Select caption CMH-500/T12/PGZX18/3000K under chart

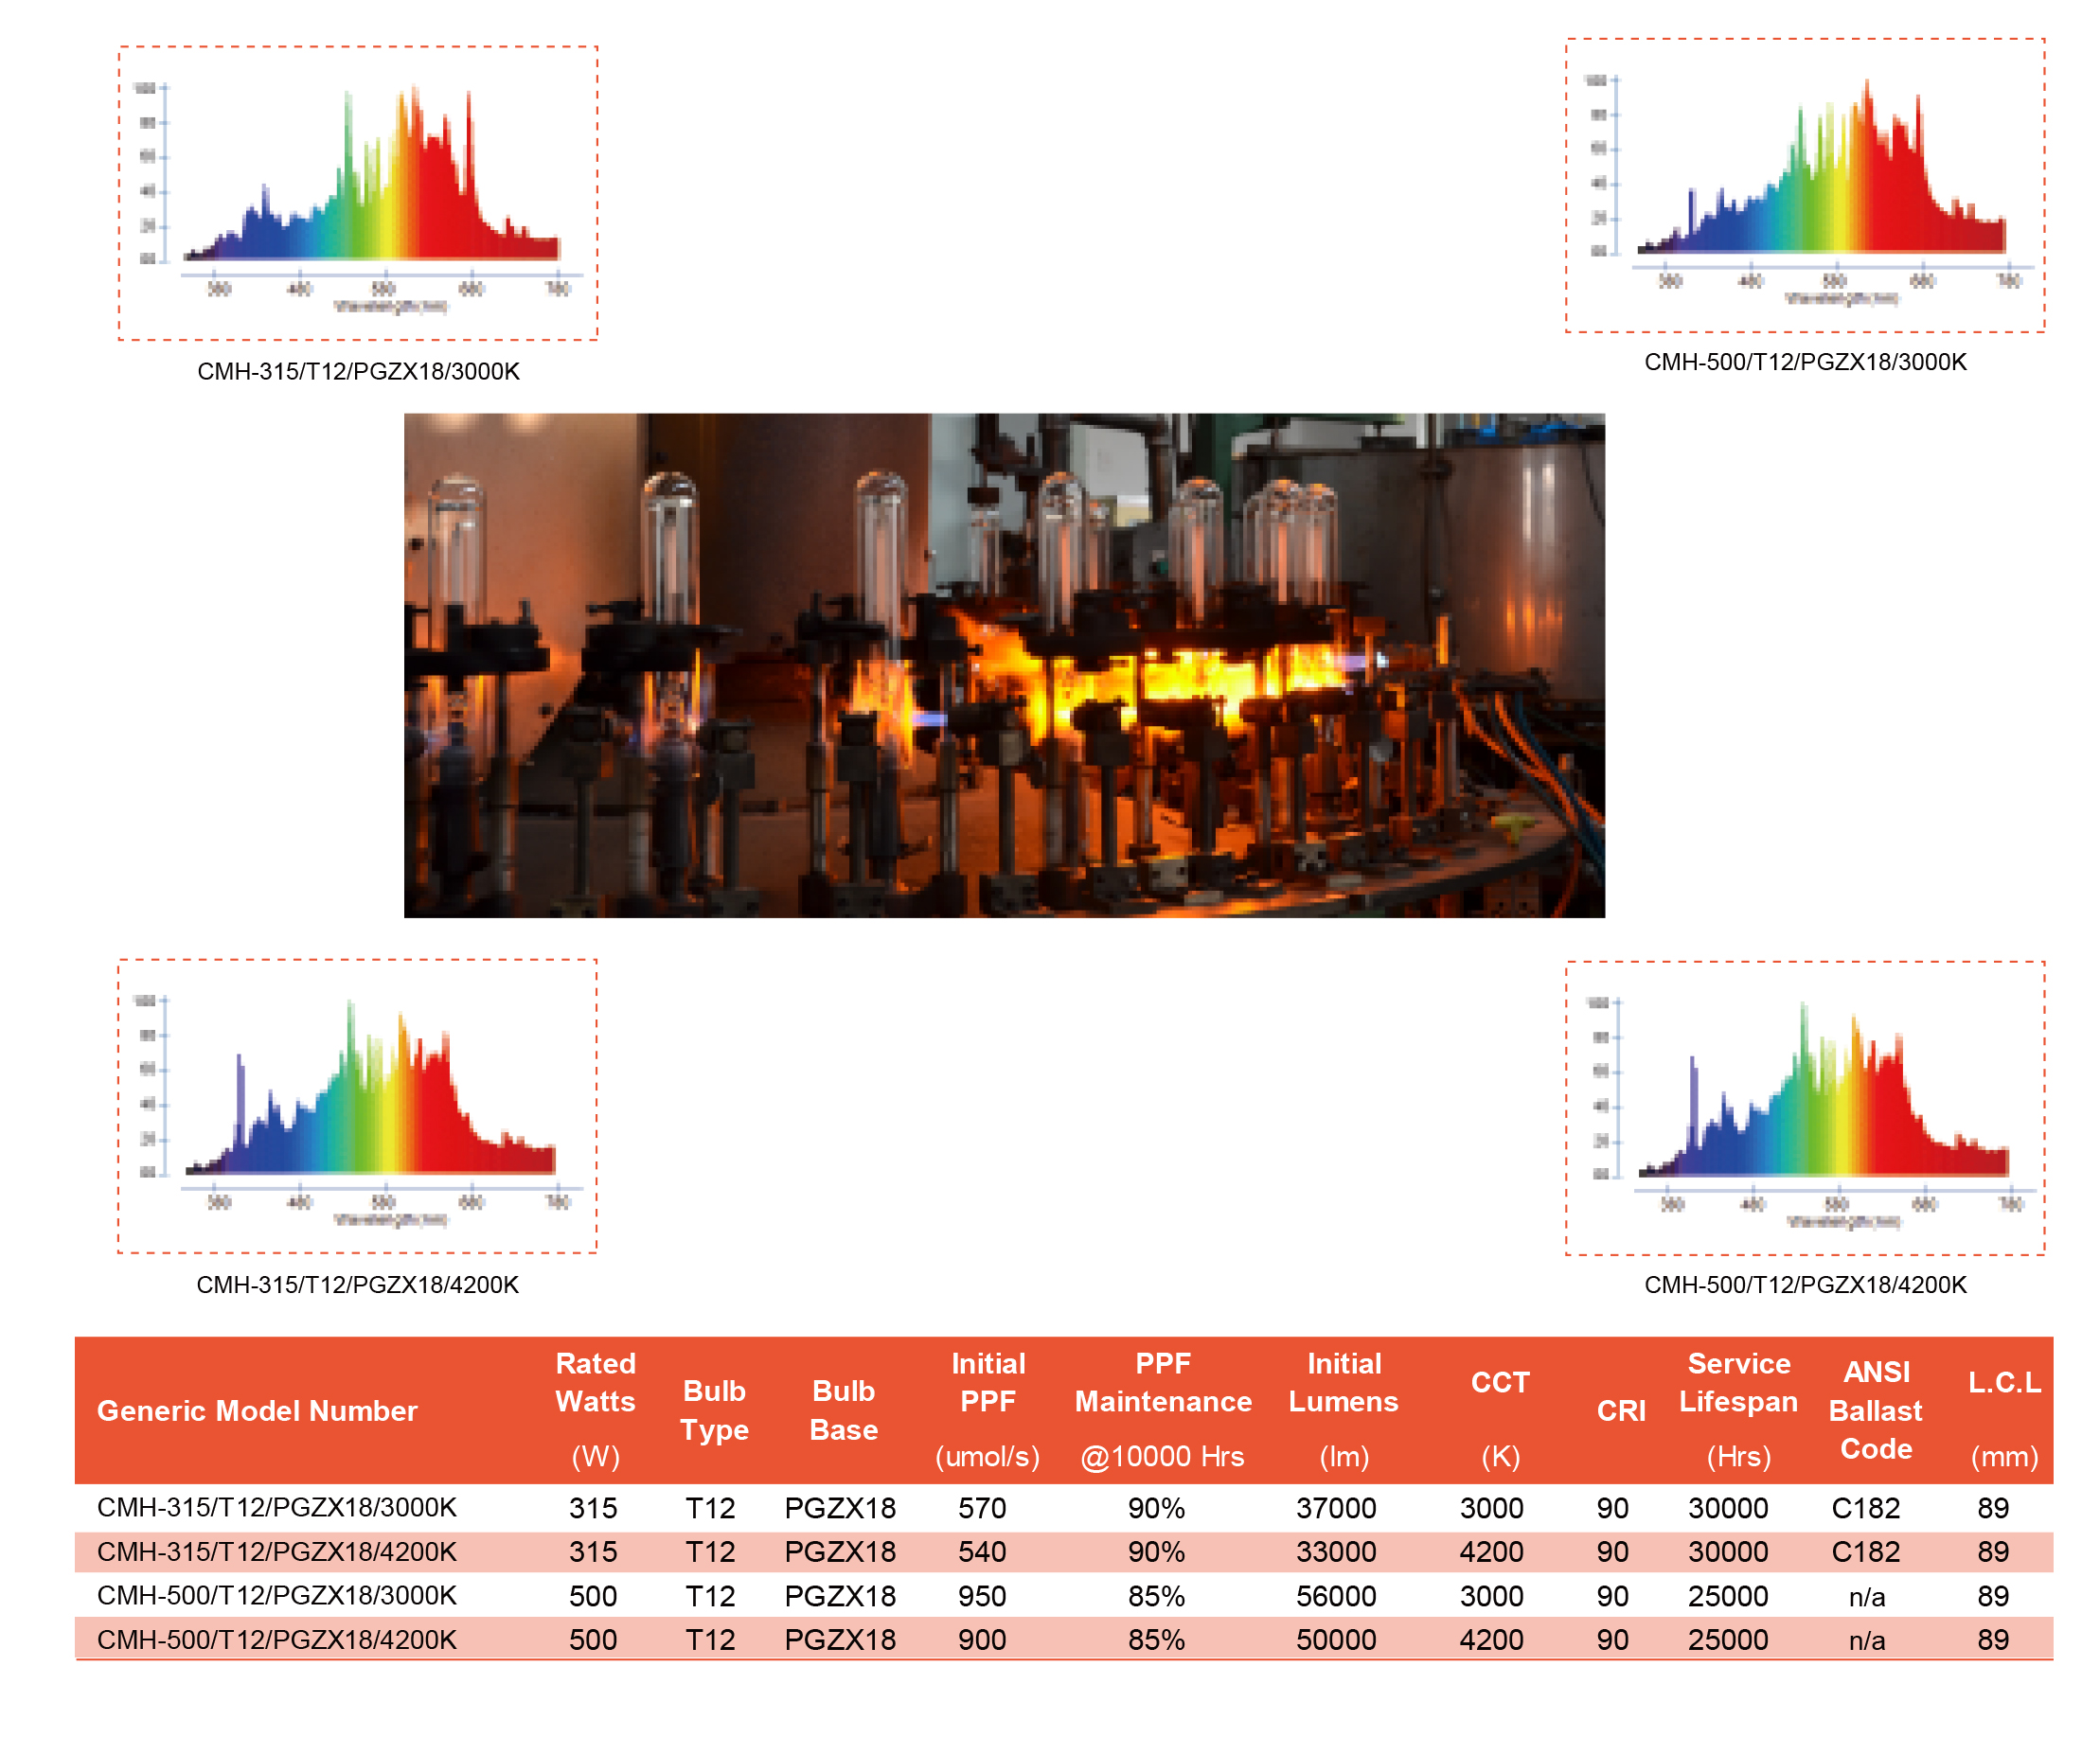1804,362
